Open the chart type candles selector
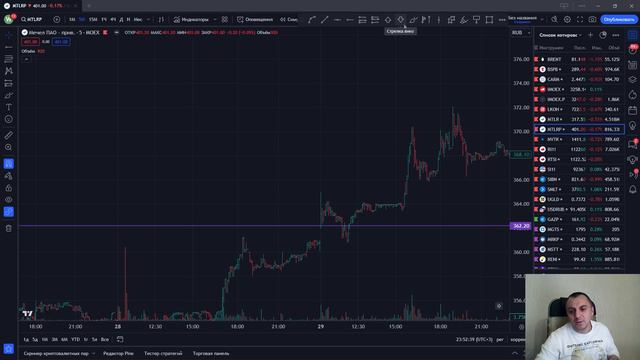Image resolution: width=640 pixels, height=360 pixels. [x=162, y=20]
